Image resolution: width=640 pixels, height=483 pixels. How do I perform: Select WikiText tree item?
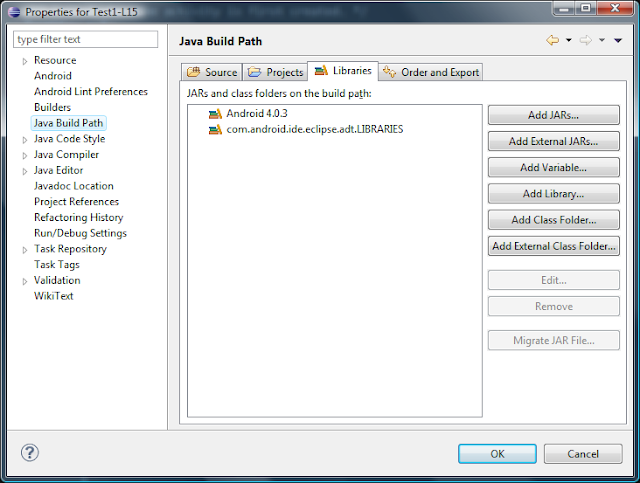point(53,296)
